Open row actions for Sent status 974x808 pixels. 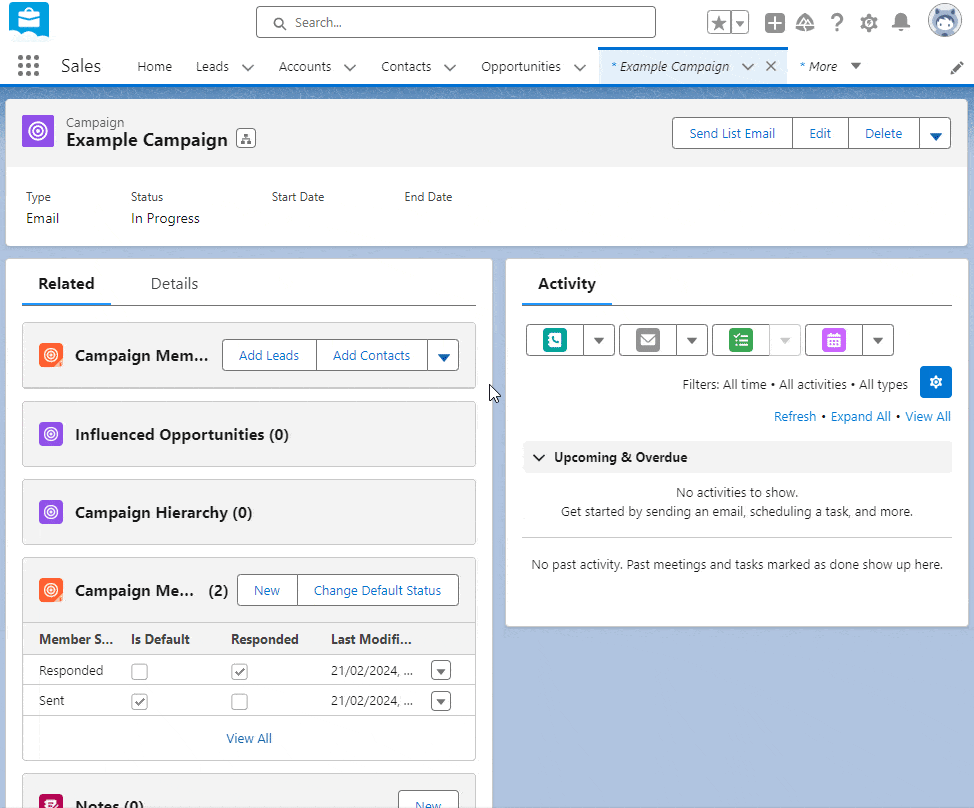point(441,701)
